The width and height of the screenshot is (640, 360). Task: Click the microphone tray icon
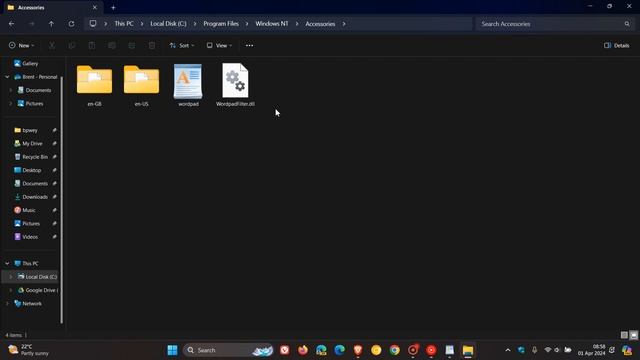click(534, 350)
